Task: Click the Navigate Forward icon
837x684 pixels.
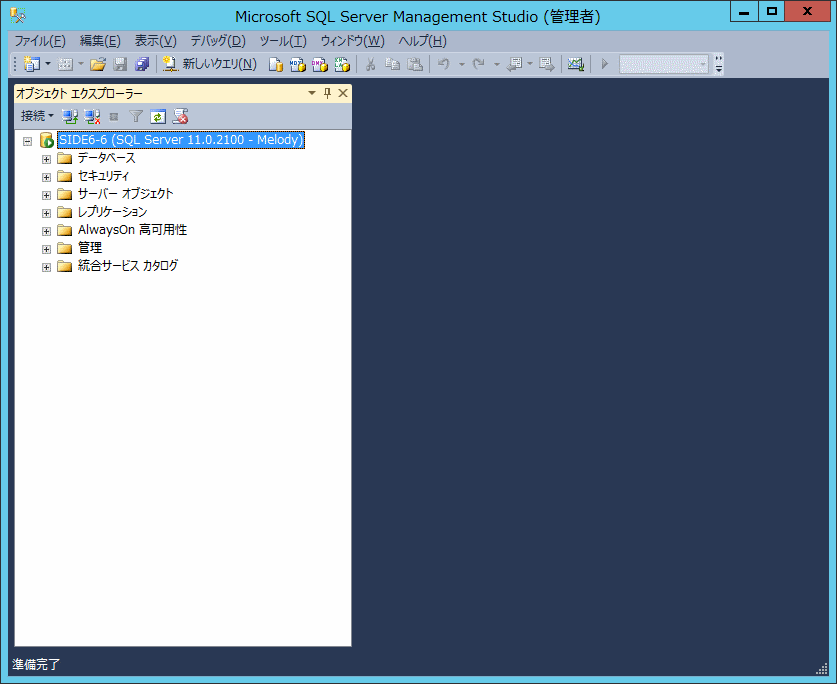Action: tap(547, 64)
